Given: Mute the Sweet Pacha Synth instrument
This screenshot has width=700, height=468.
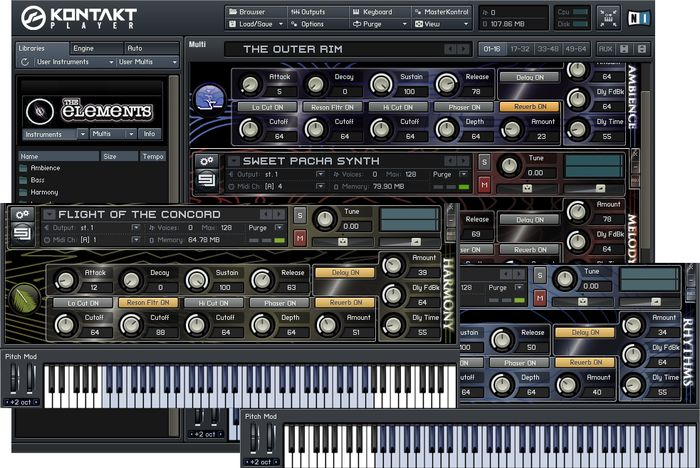Looking at the screenshot, I should (484, 185).
